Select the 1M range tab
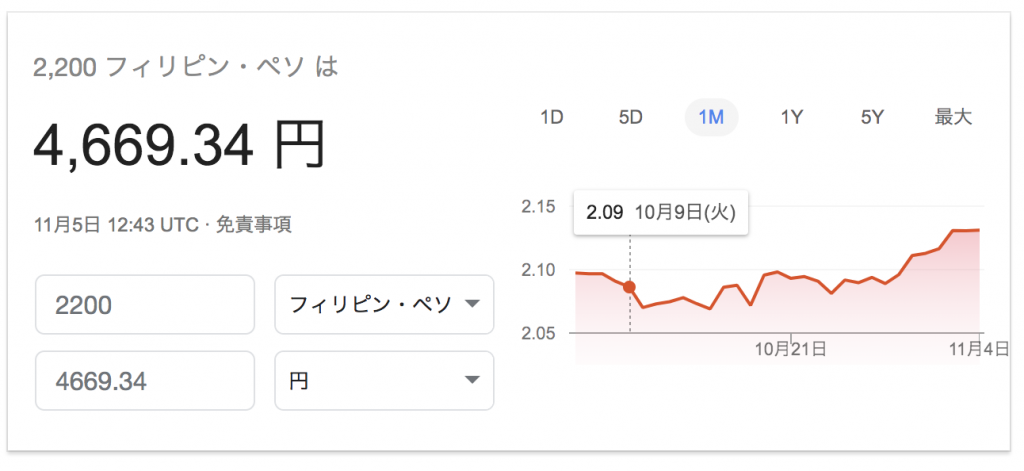The height and width of the screenshot is (471, 1024). pyautogui.click(x=711, y=118)
